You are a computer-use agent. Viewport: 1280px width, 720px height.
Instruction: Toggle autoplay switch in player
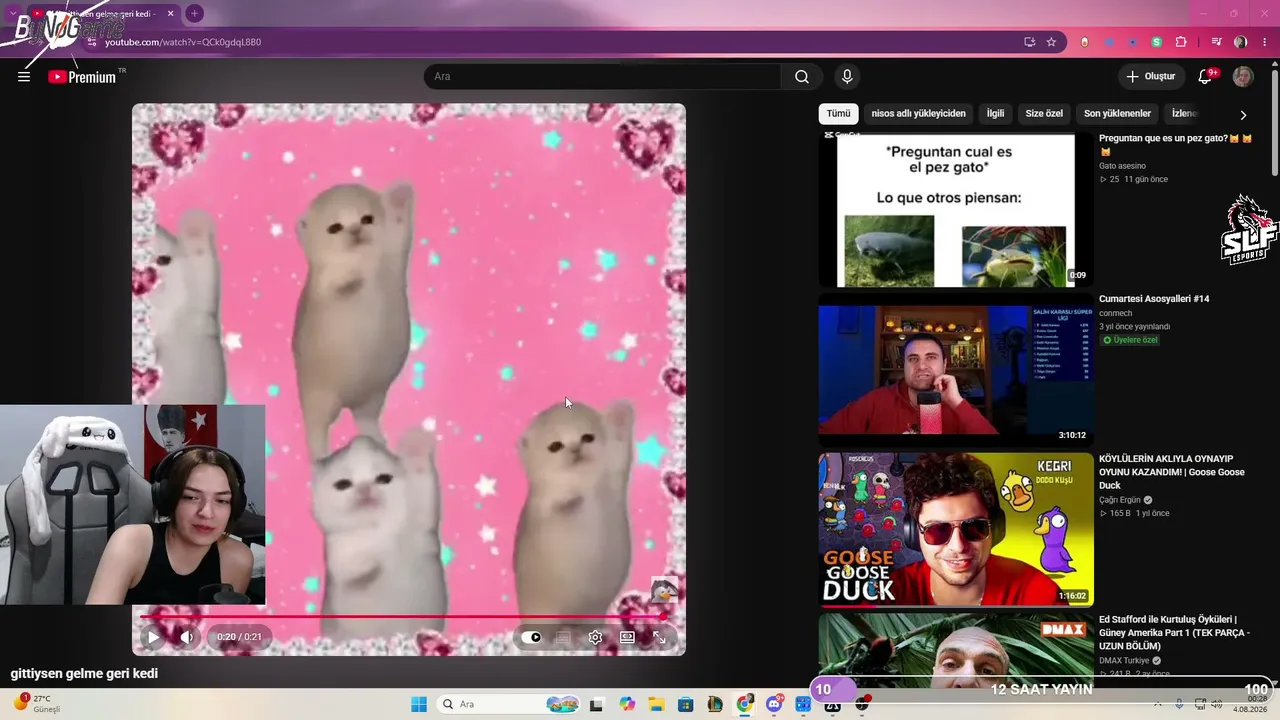point(531,637)
